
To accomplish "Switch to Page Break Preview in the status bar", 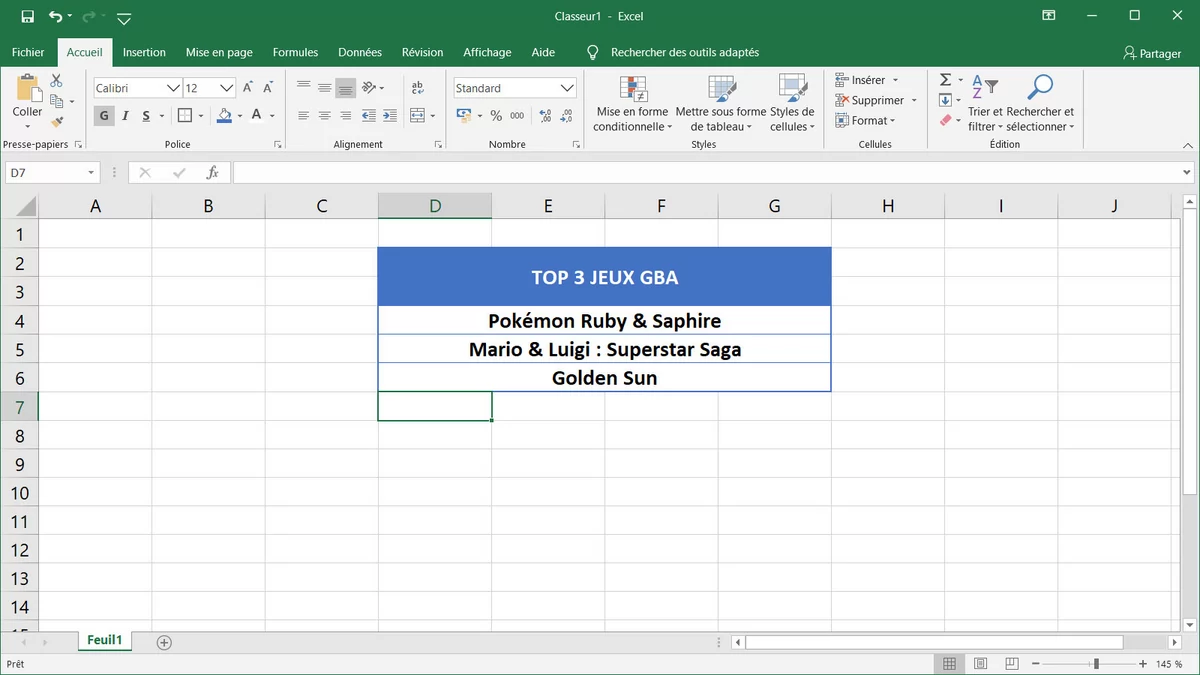I will [1011, 664].
